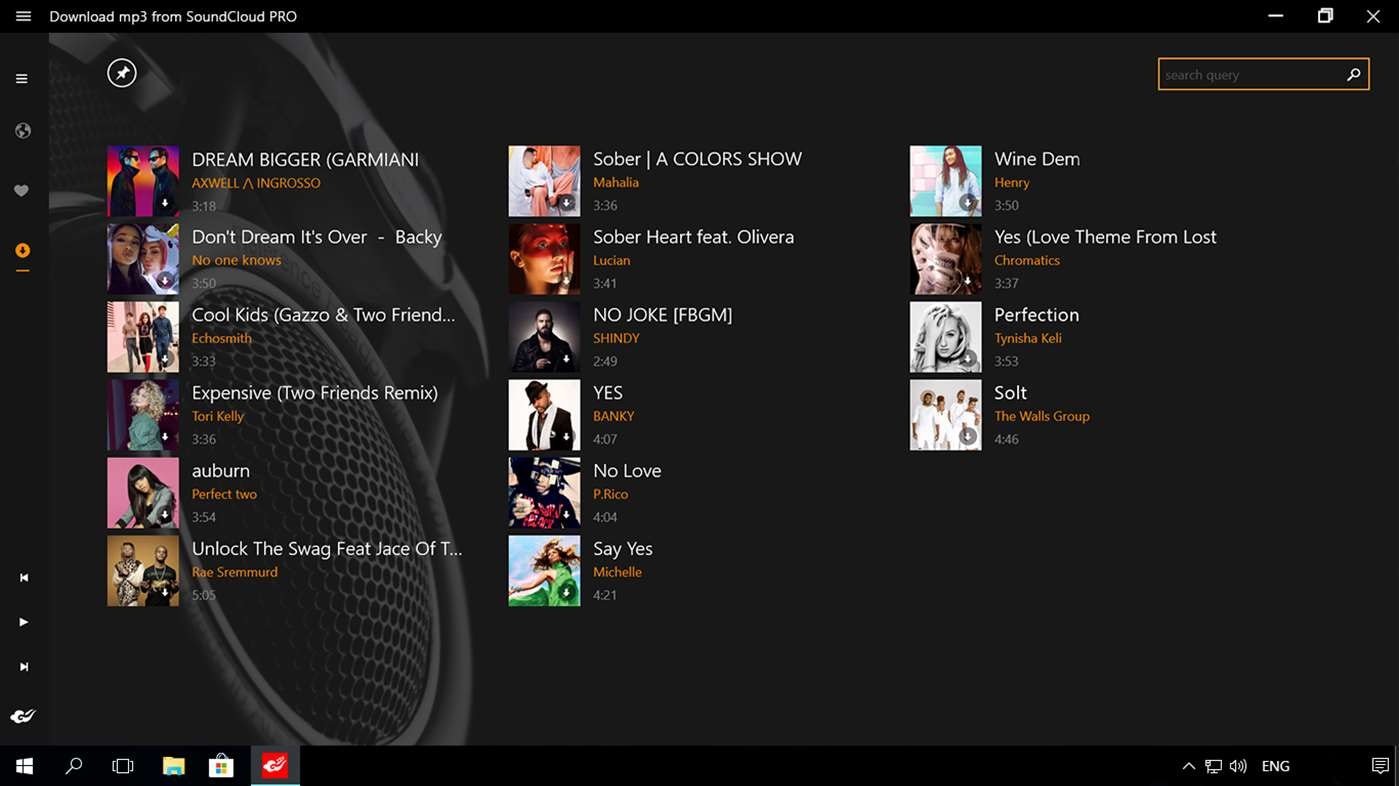Download Unlock The Swag track
This screenshot has width=1399, height=786.
tap(165, 593)
